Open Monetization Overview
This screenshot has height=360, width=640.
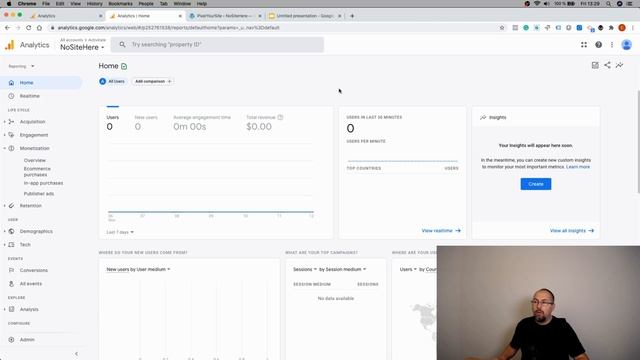pyautogui.click(x=35, y=160)
